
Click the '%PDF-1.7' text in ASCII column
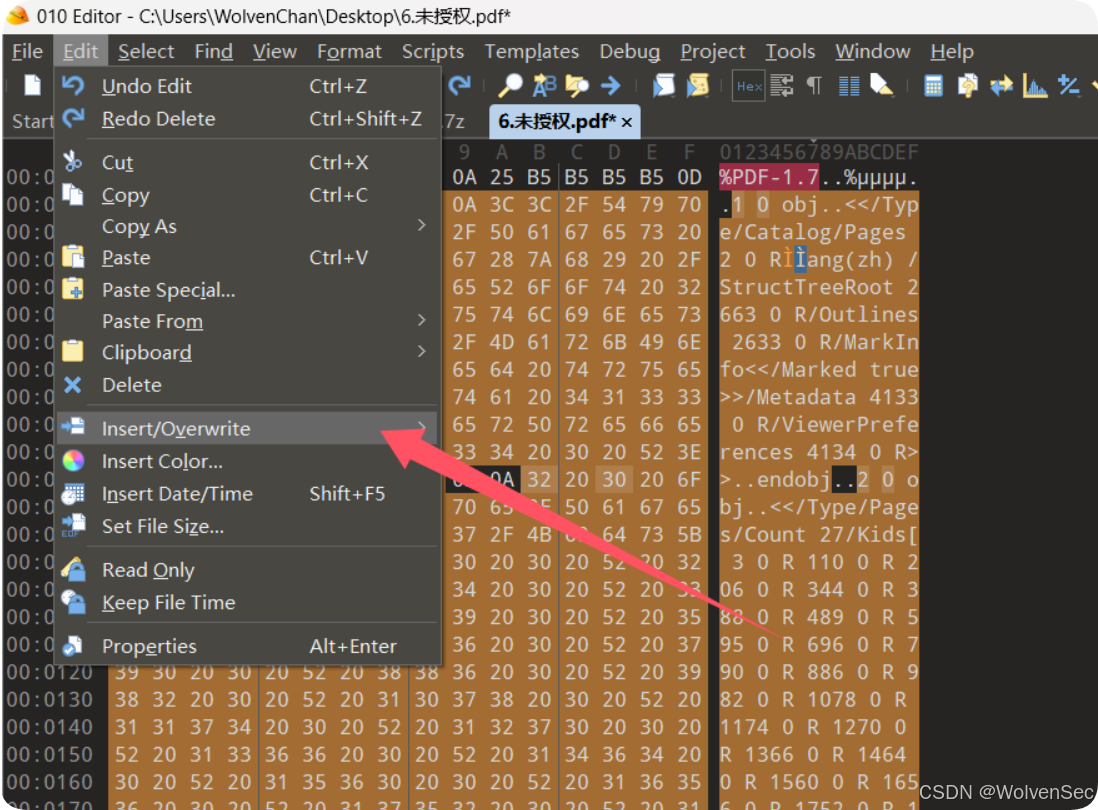(769, 177)
